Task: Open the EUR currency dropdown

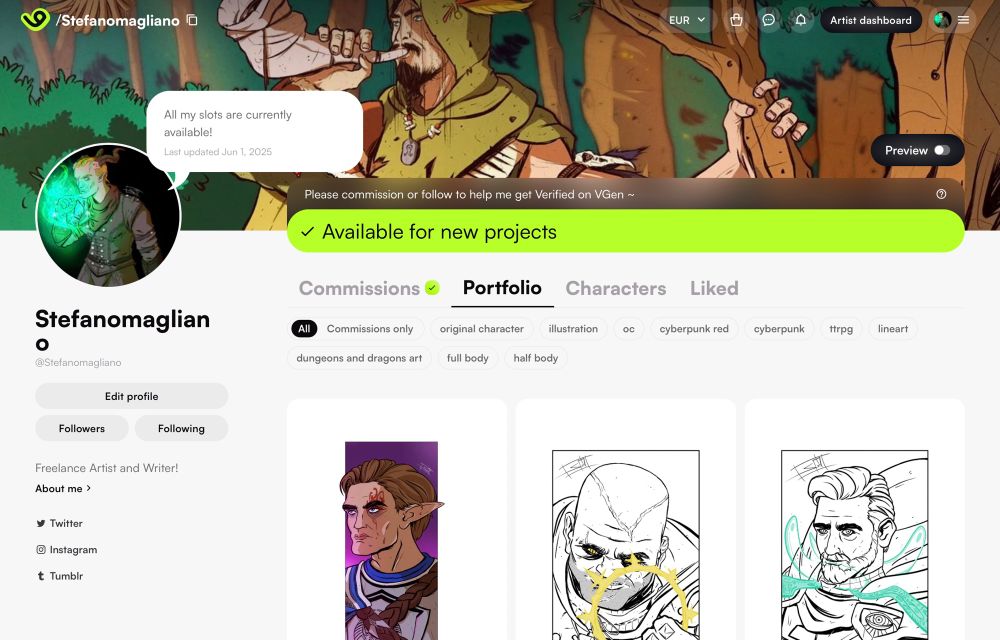Action: click(x=686, y=20)
